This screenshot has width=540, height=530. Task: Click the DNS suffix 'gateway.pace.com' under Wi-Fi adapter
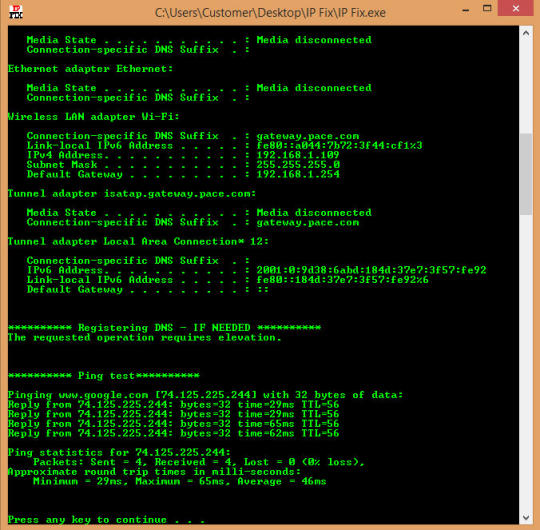pos(308,136)
